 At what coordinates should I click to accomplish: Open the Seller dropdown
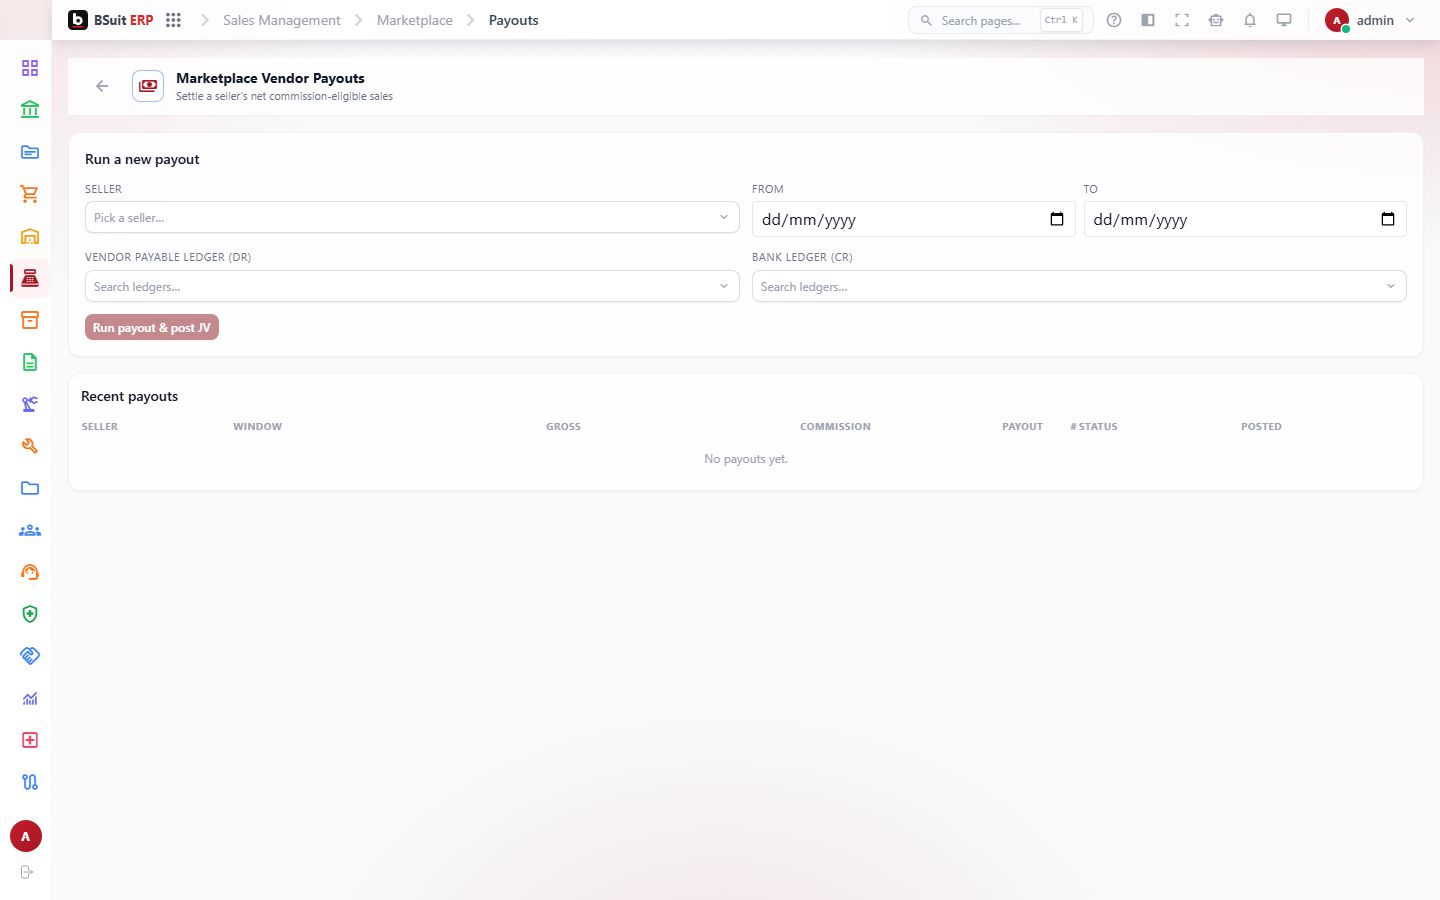[x=412, y=217]
